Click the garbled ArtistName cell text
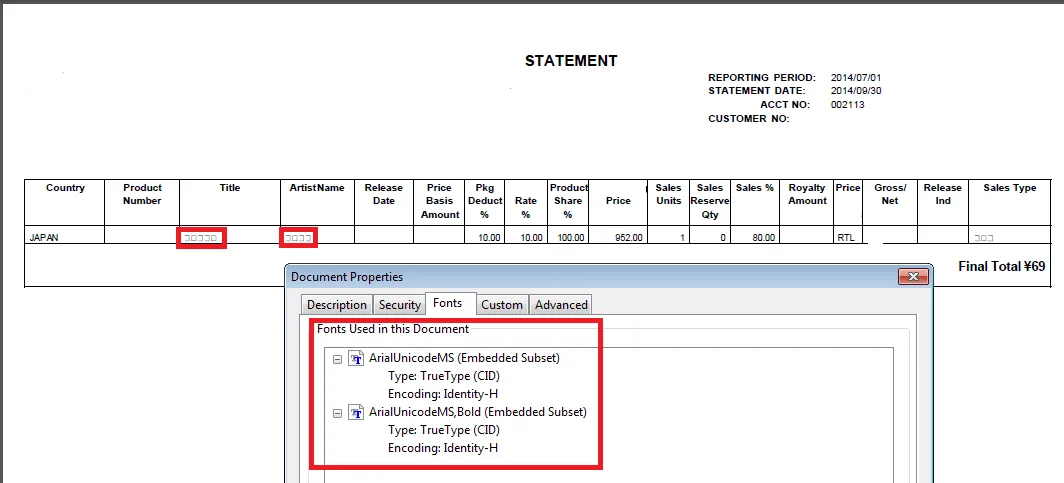The width and height of the screenshot is (1064, 483). coord(299,238)
